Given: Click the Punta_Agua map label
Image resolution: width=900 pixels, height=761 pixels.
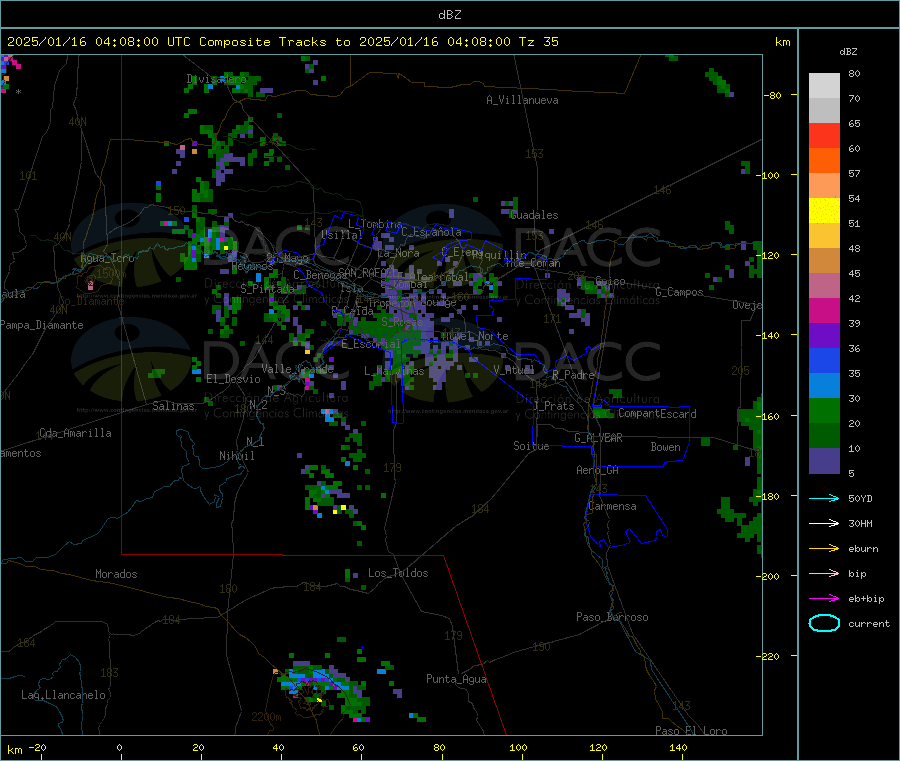Looking at the screenshot, I should point(456,679).
